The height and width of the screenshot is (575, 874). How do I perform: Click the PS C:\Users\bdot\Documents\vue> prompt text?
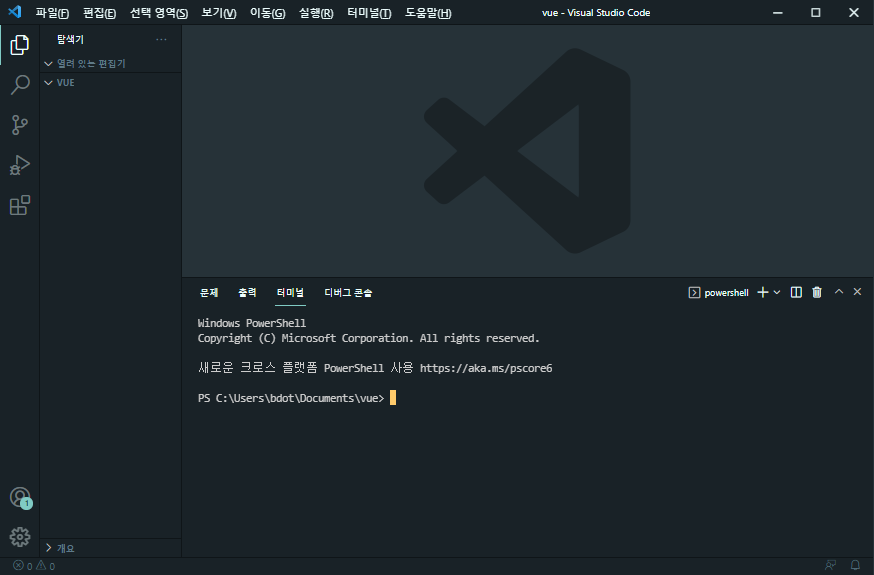291,398
